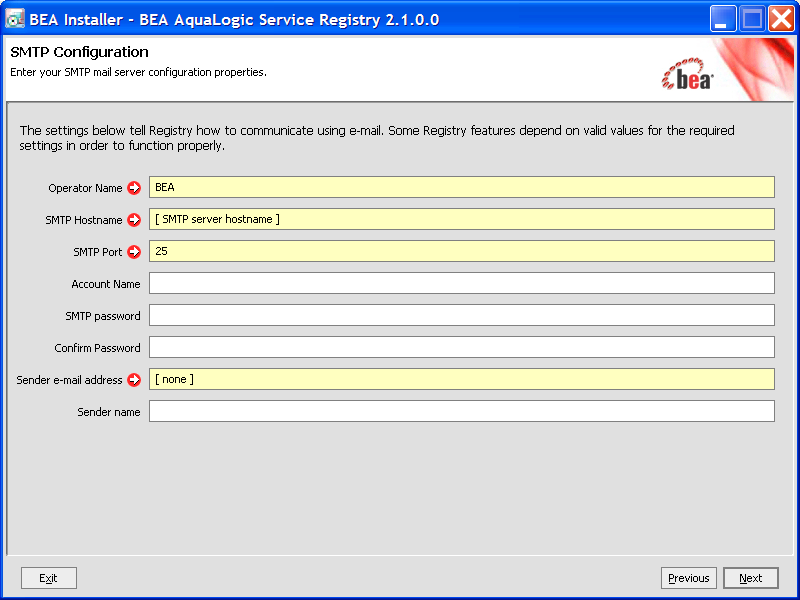The width and height of the screenshot is (800, 600).
Task: Click the Operator Name label
Action: pyautogui.click(x=85, y=188)
